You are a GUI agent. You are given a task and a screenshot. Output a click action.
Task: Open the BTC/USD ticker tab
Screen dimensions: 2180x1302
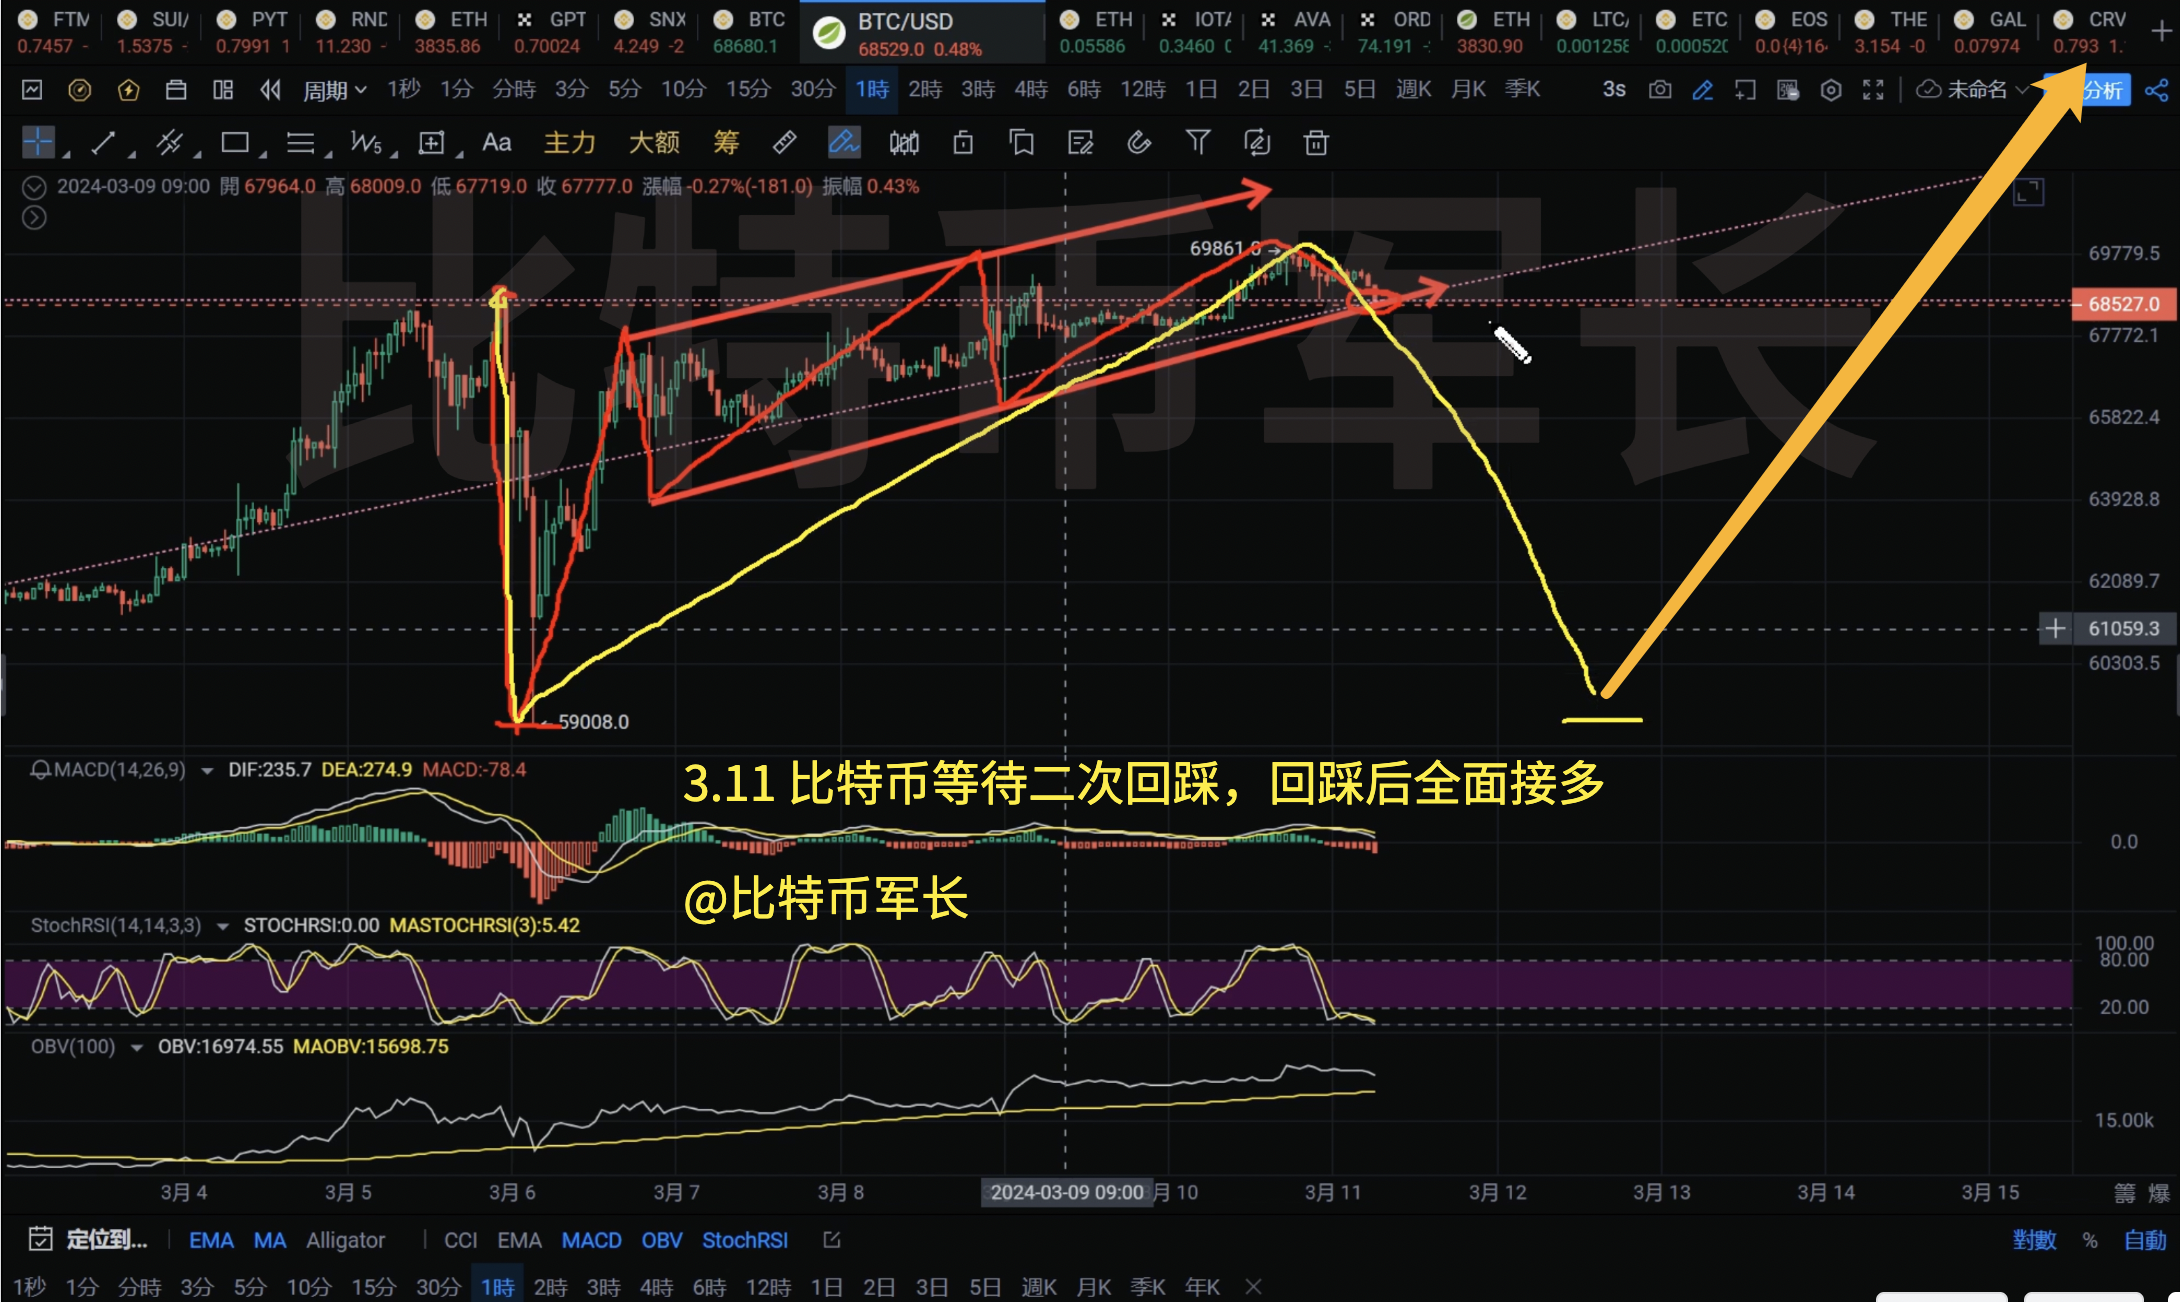[922, 33]
